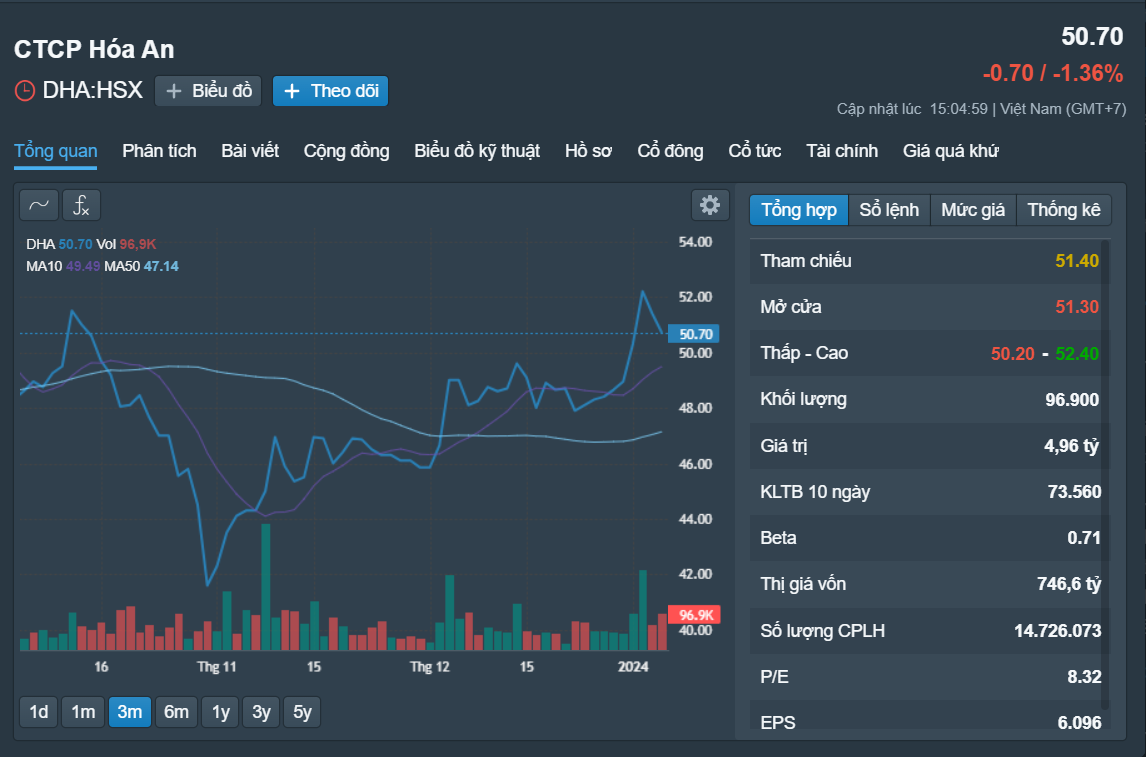Open the fx indicators button

point(81,205)
